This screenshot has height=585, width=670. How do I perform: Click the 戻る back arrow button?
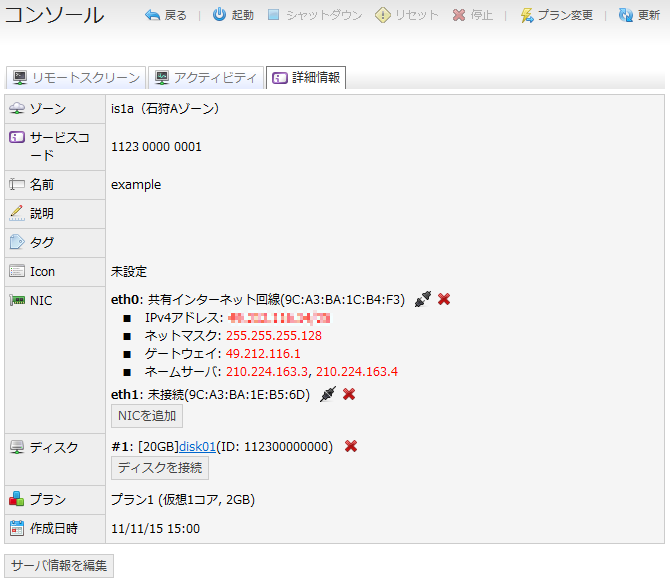pyautogui.click(x=166, y=16)
